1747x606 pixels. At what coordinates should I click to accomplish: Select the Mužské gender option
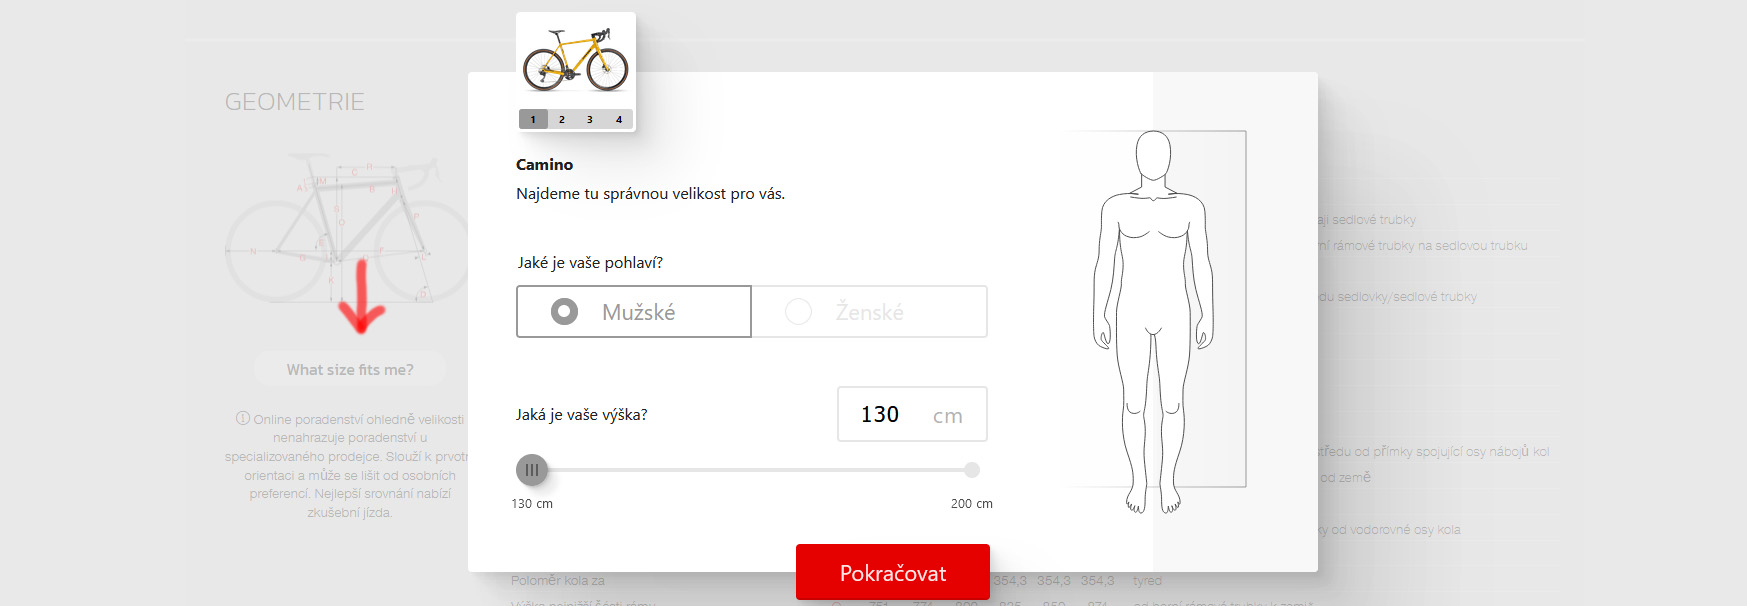pyautogui.click(x=634, y=312)
